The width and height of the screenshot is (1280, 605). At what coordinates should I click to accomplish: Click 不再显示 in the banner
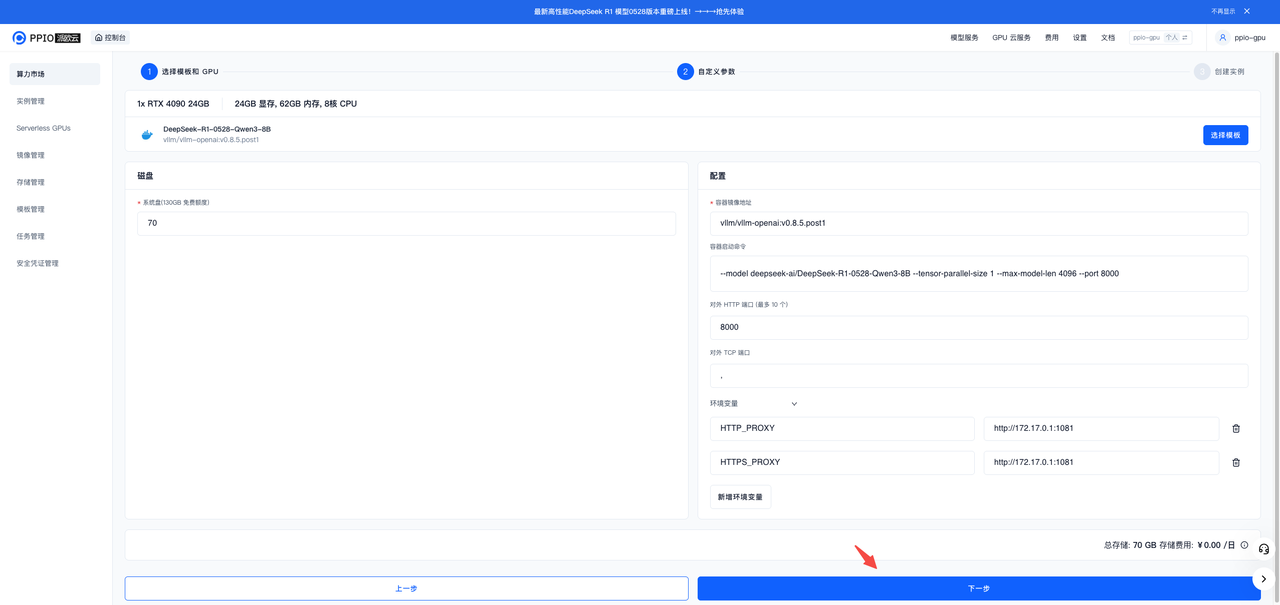click(1223, 11)
